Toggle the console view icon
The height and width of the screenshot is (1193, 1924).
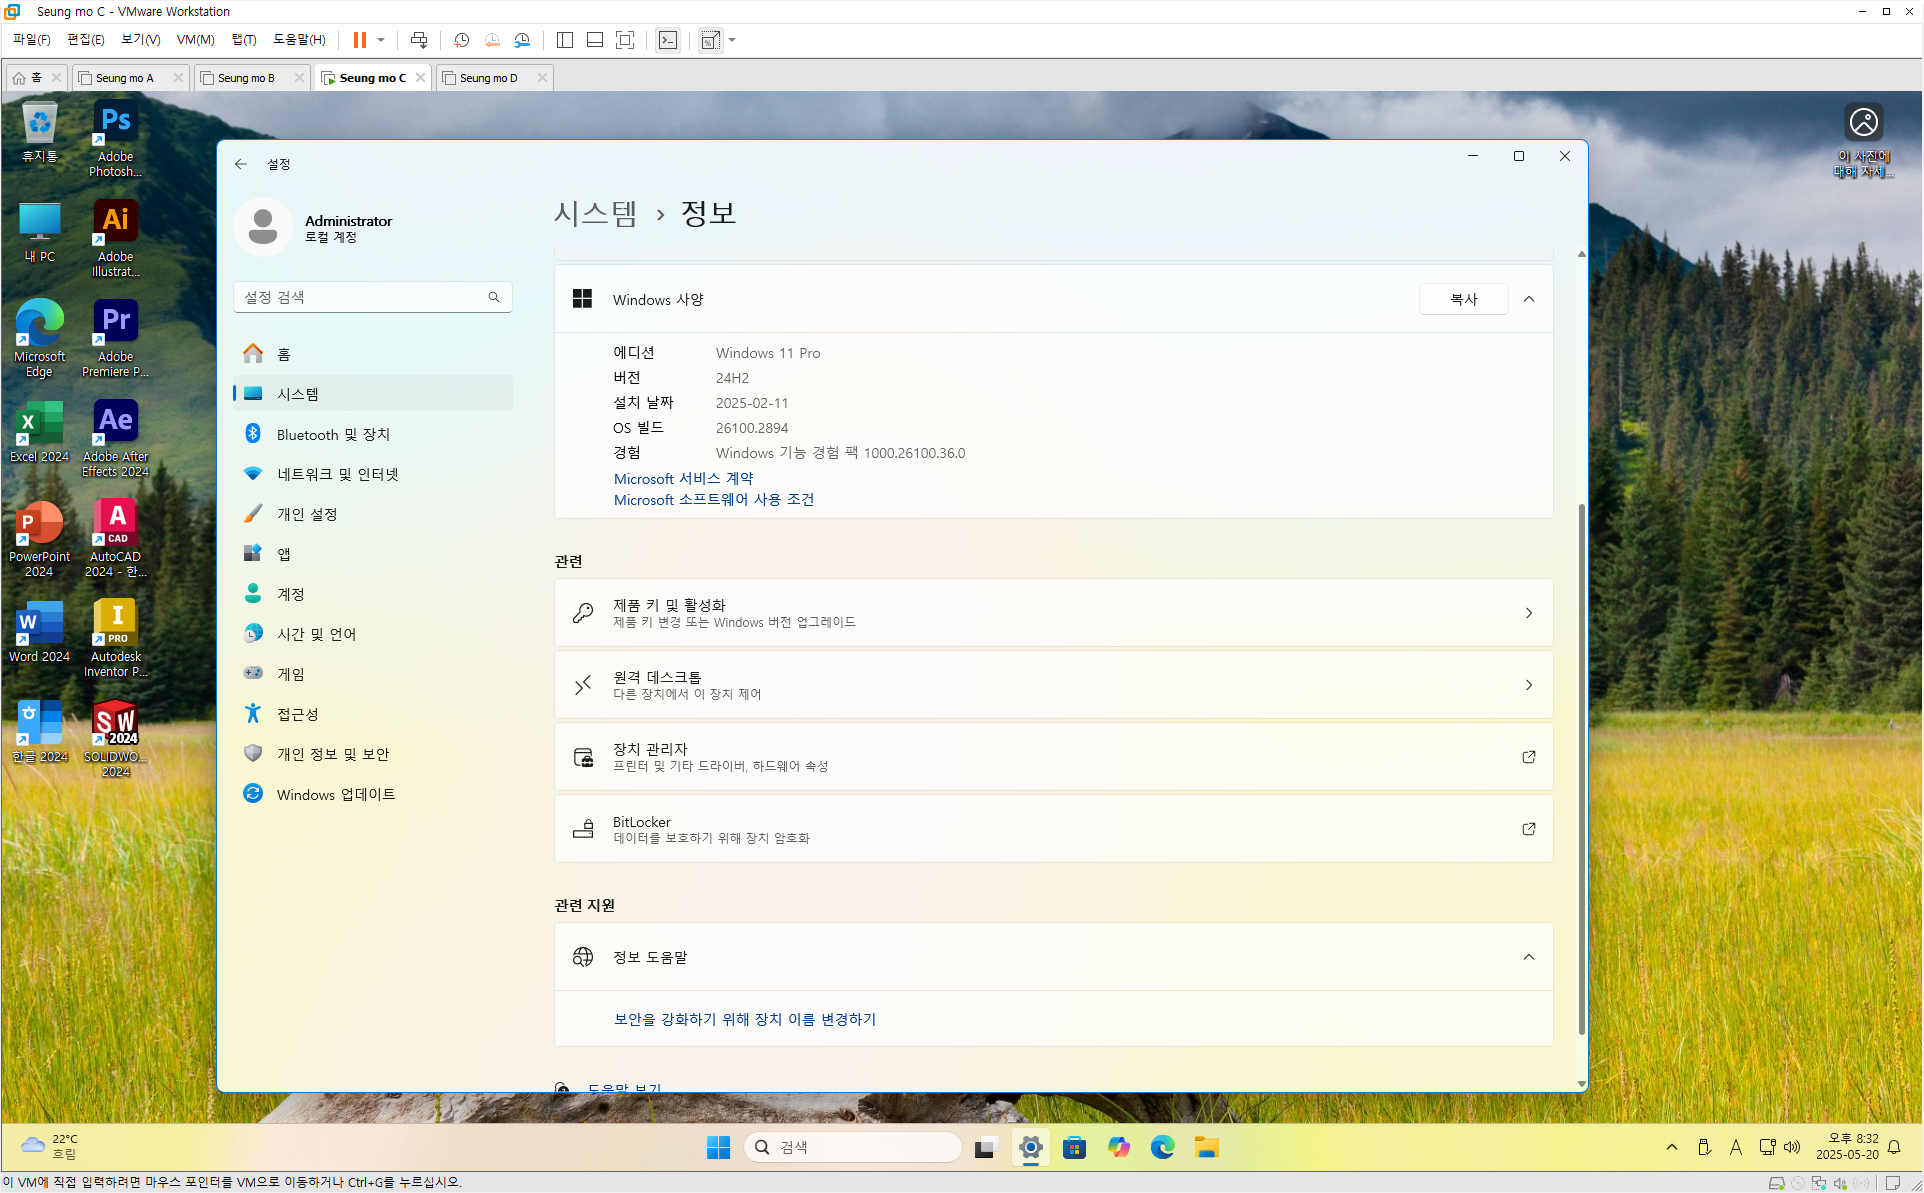pyautogui.click(x=668, y=40)
